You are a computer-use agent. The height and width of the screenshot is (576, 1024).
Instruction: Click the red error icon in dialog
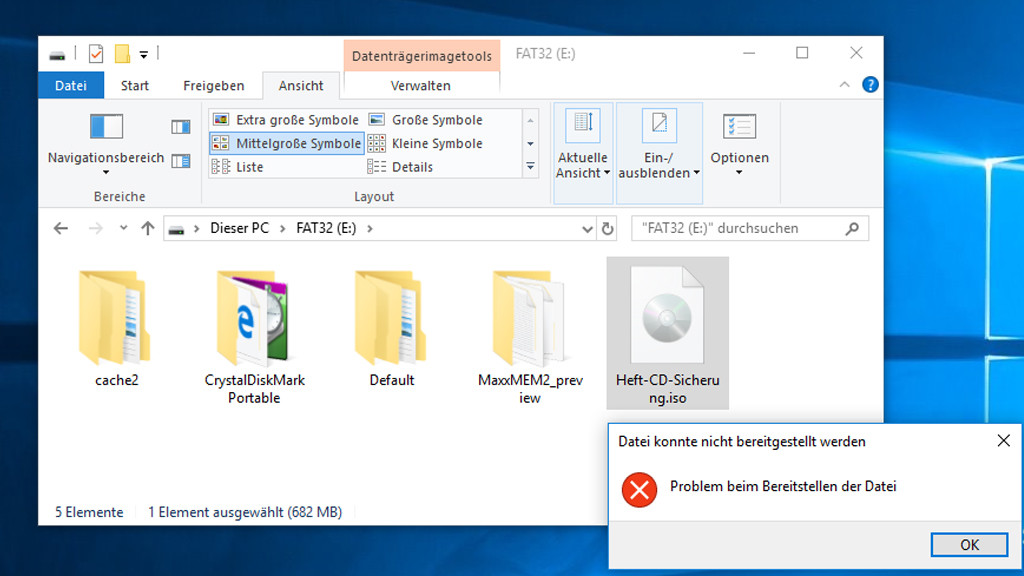coord(639,489)
